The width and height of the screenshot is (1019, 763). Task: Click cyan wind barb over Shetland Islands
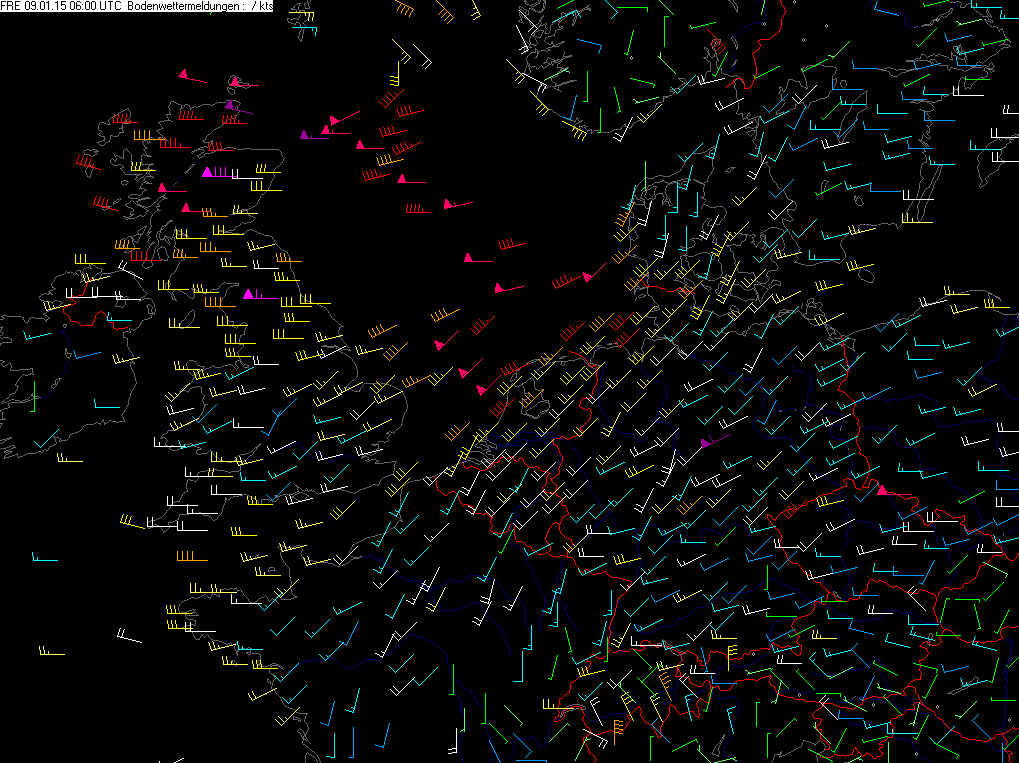(x=304, y=29)
